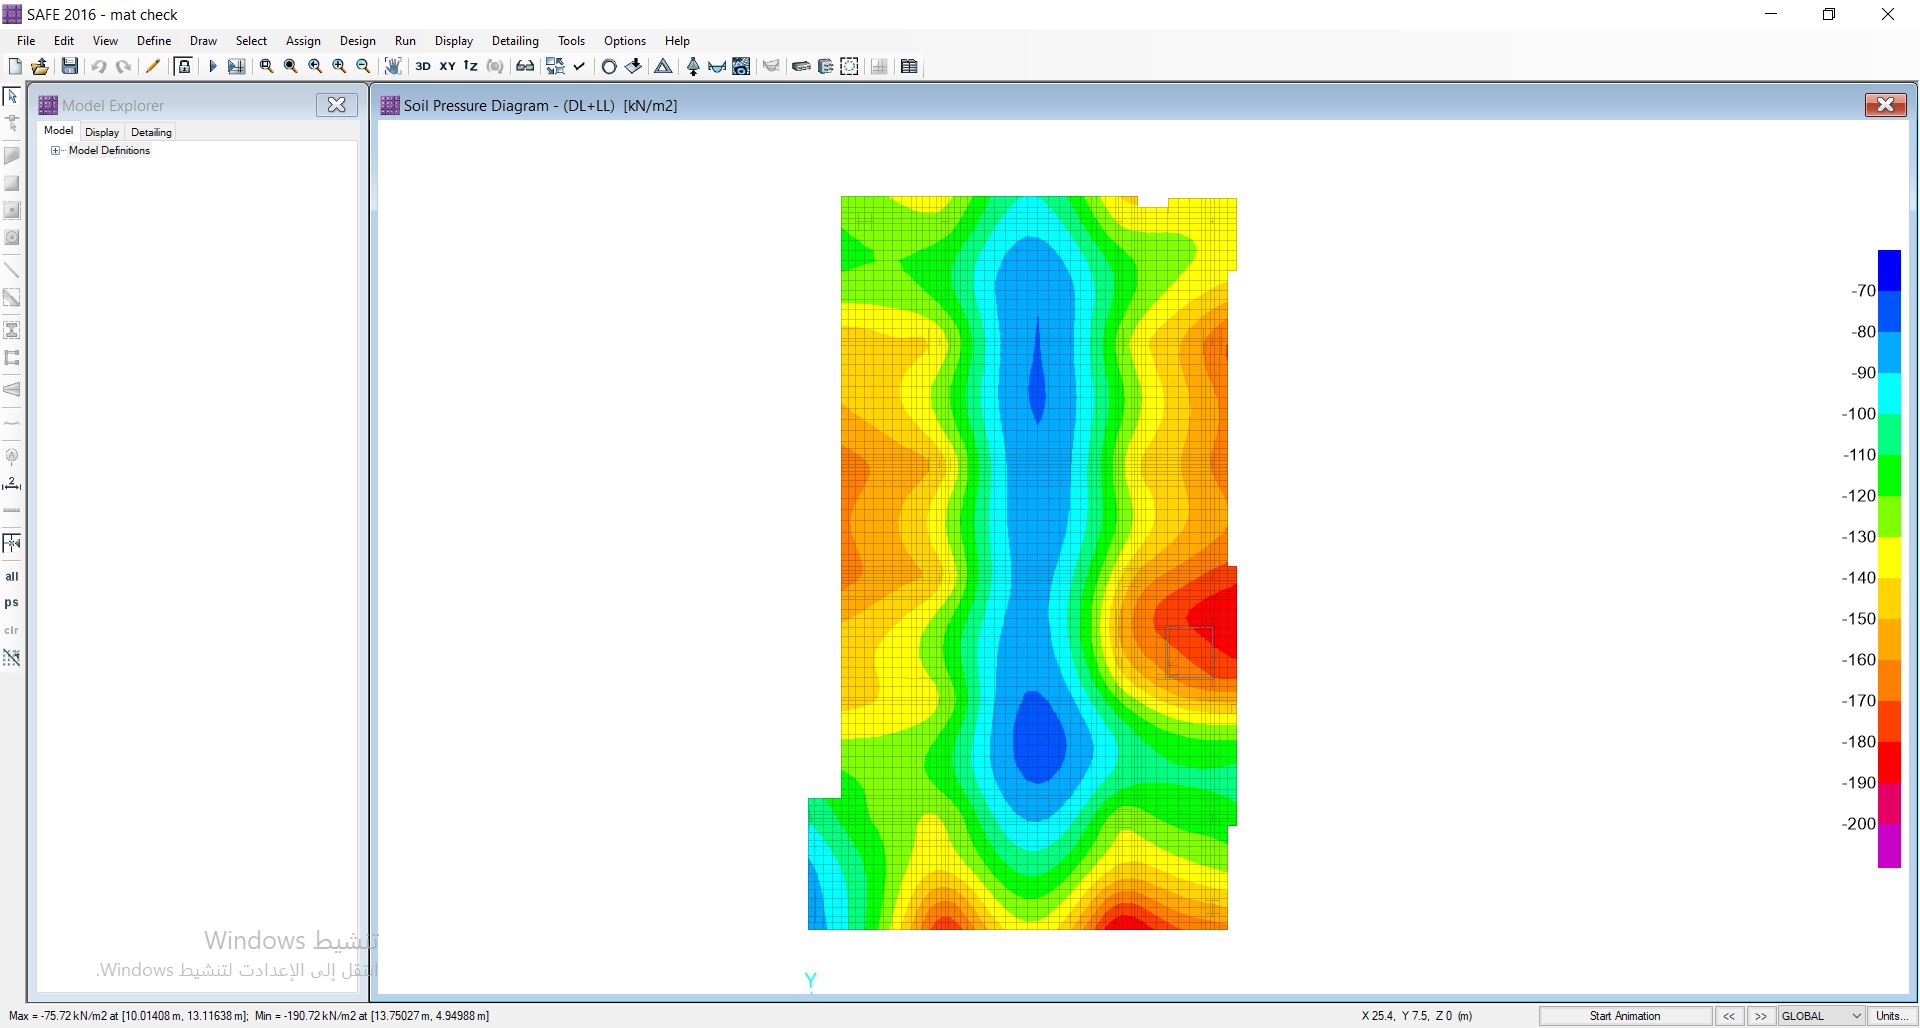This screenshot has width=1920, height=1028.
Task: Click the Units... button
Action: click(x=1891, y=1016)
